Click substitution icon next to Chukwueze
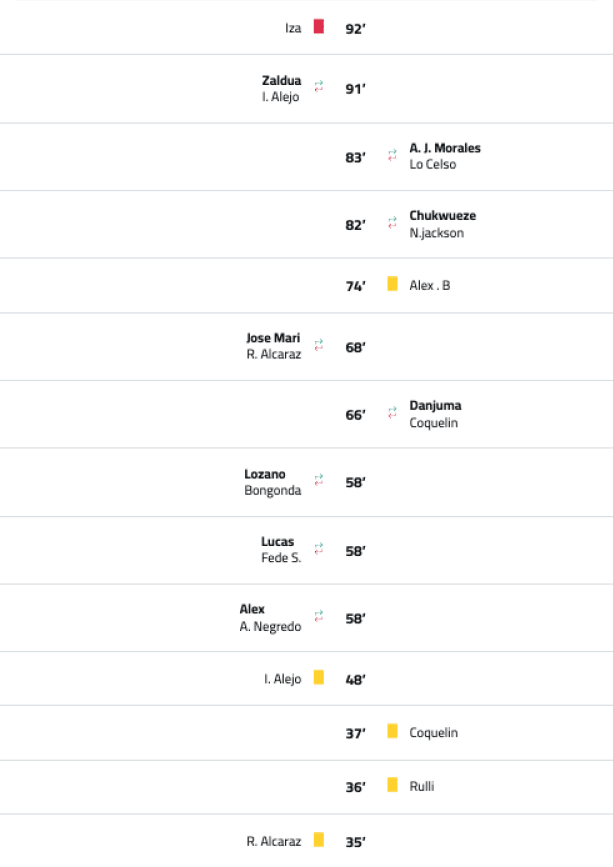The height and width of the screenshot is (867, 613). tap(392, 224)
